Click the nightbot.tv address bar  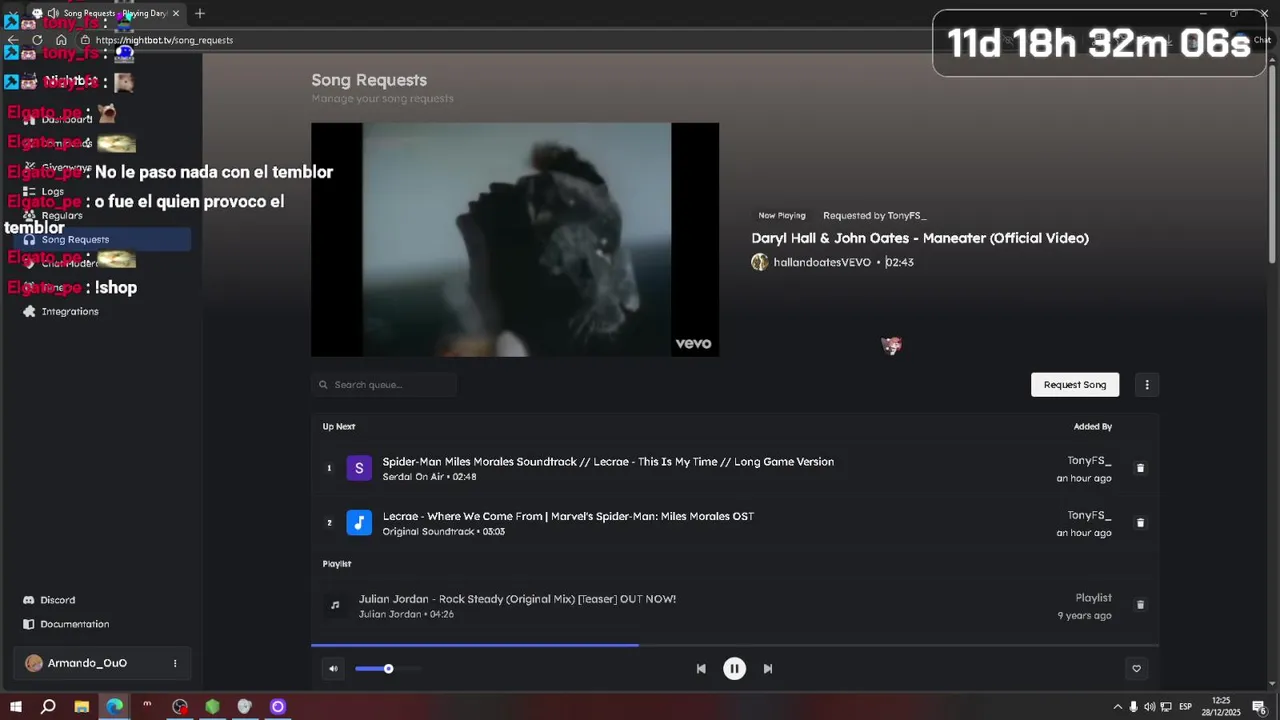(164, 40)
